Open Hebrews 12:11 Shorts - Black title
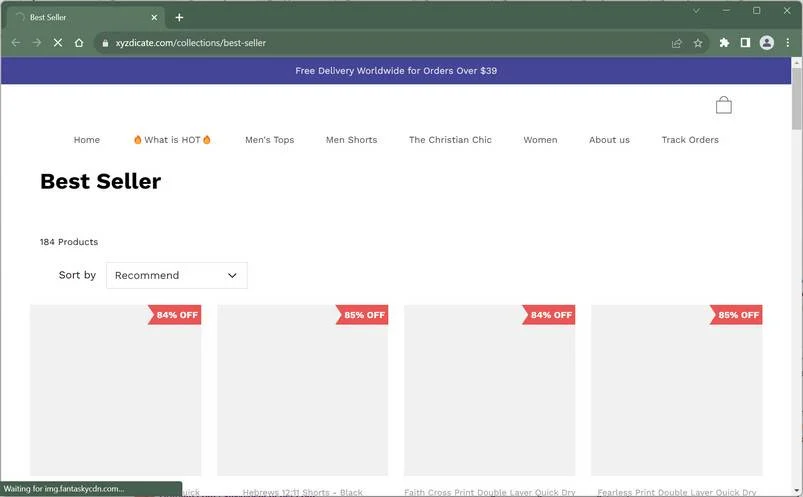Image resolution: width=803 pixels, height=497 pixels. pos(303,492)
